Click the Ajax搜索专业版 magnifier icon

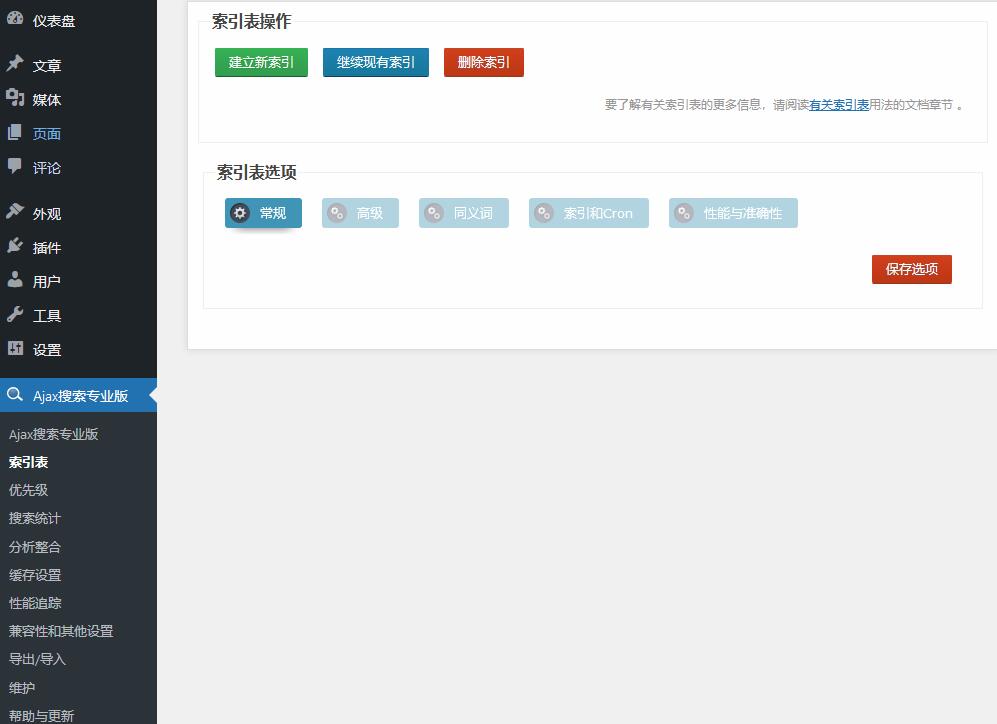15,395
